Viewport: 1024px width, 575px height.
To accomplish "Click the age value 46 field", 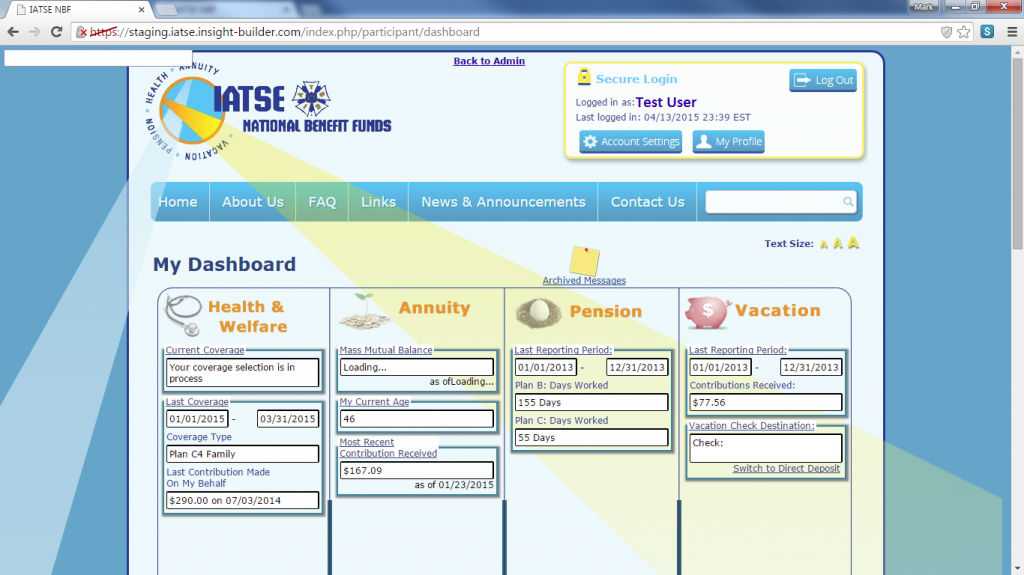I will click(417, 419).
